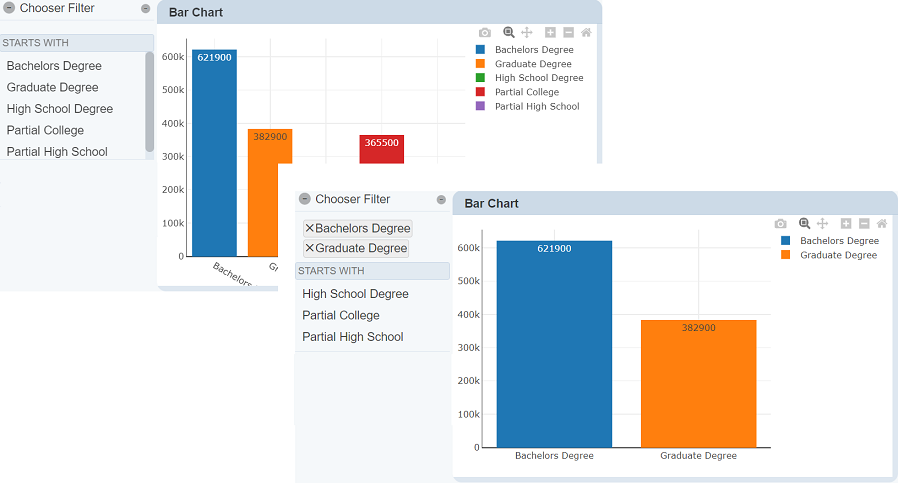This screenshot has height=483, width=898.
Task: Remove the Bachelors Degree filter chip via its X
Action: (309, 228)
